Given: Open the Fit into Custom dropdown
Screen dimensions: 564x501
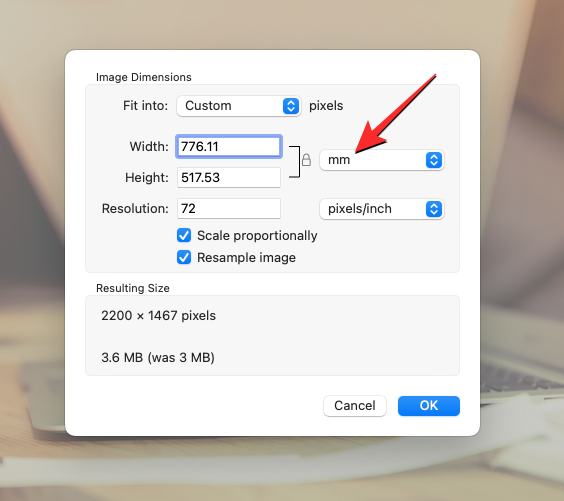Looking at the screenshot, I should click(x=238, y=106).
